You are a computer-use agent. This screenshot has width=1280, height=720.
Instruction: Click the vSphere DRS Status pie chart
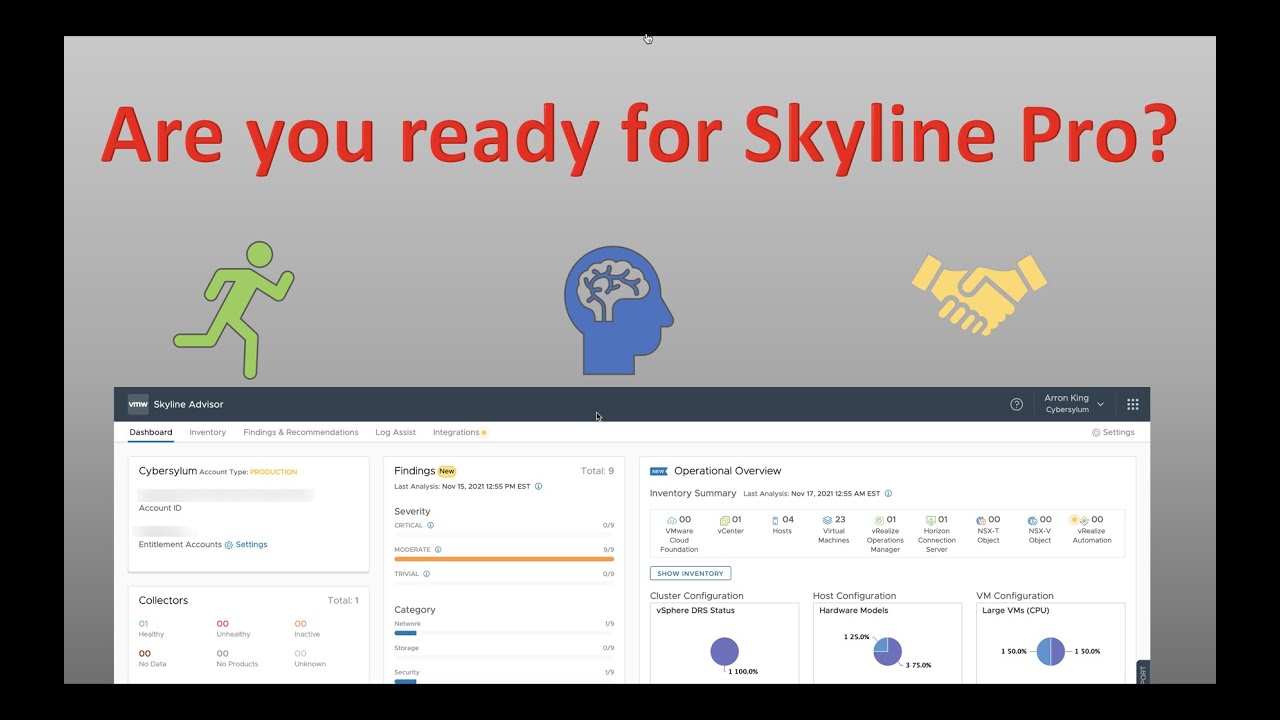725,652
